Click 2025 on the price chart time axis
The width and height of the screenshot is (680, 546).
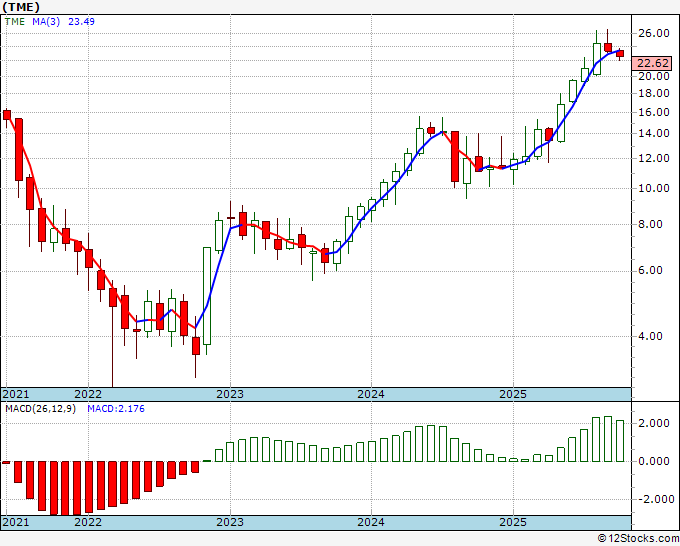(x=513, y=394)
